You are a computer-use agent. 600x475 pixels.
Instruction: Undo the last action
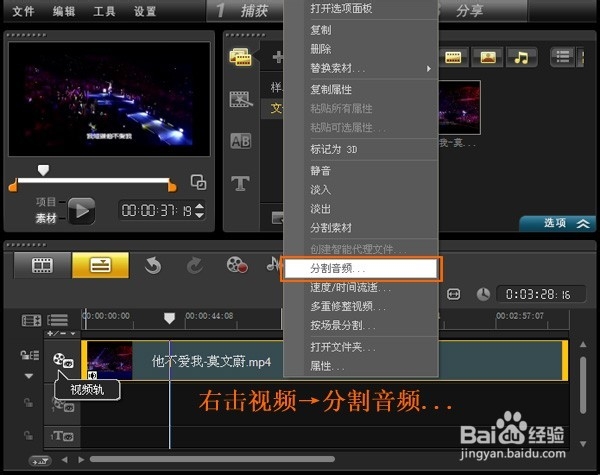tap(153, 265)
